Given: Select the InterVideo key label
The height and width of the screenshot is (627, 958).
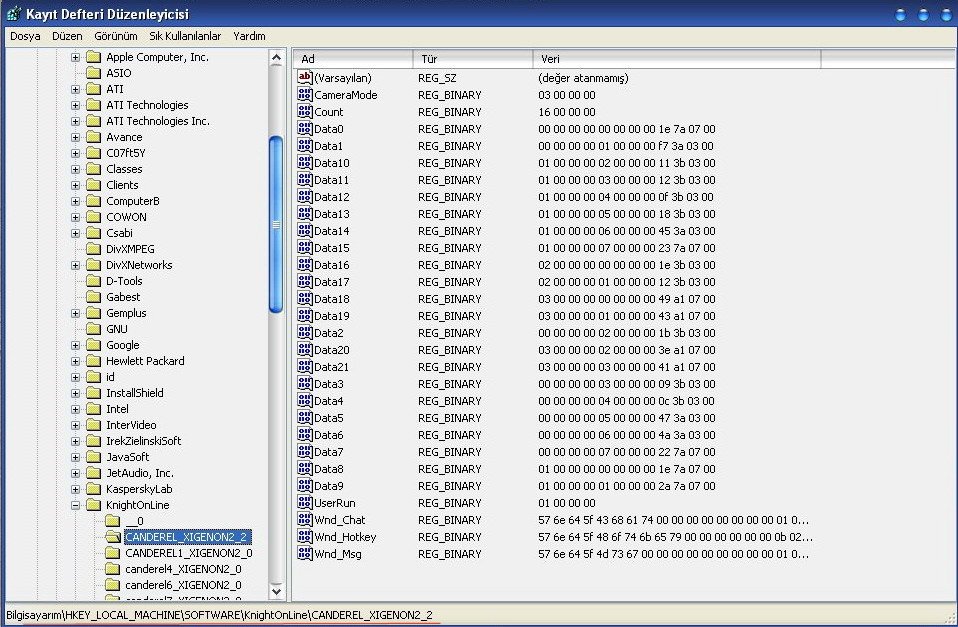Looking at the screenshot, I should (x=131, y=425).
